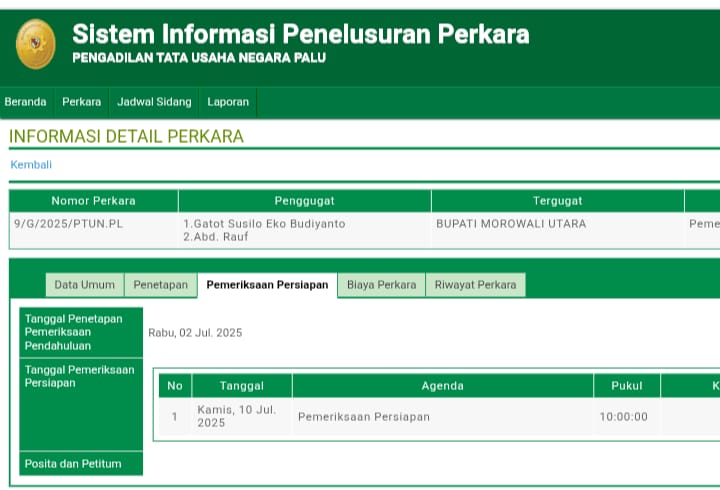Click case number 9/G/2025/PTUN.PL
This screenshot has height=490, width=720.
[69, 224]
